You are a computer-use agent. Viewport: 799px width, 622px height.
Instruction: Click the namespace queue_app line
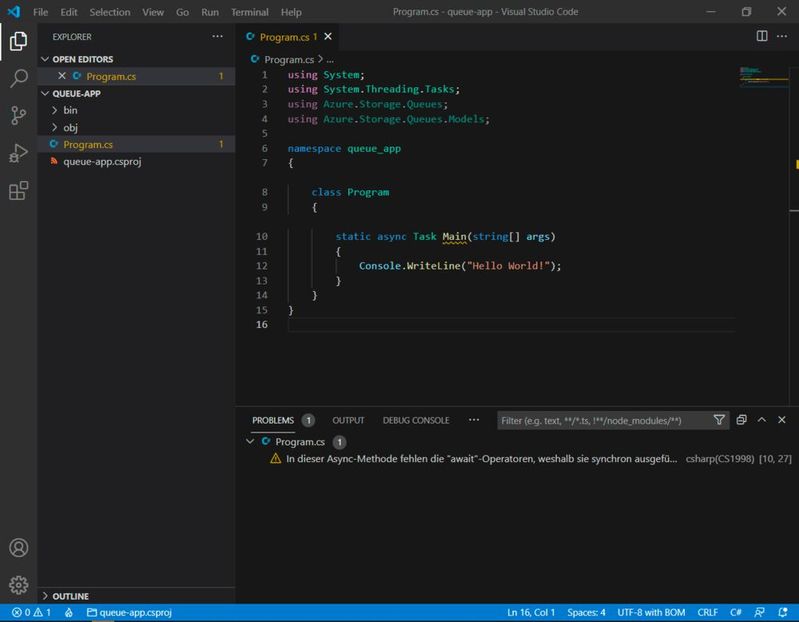coord(344,148)
